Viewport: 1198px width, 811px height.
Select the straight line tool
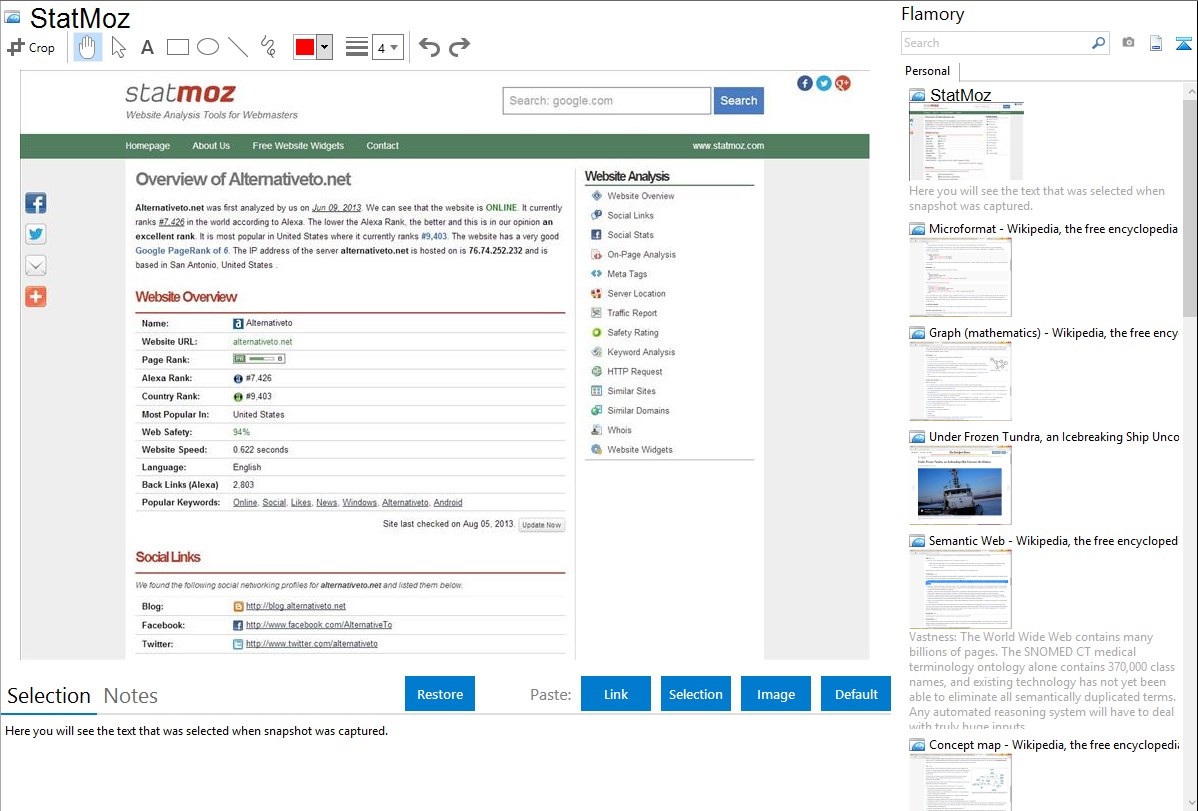pyautogui.click(x=238, y=47)
